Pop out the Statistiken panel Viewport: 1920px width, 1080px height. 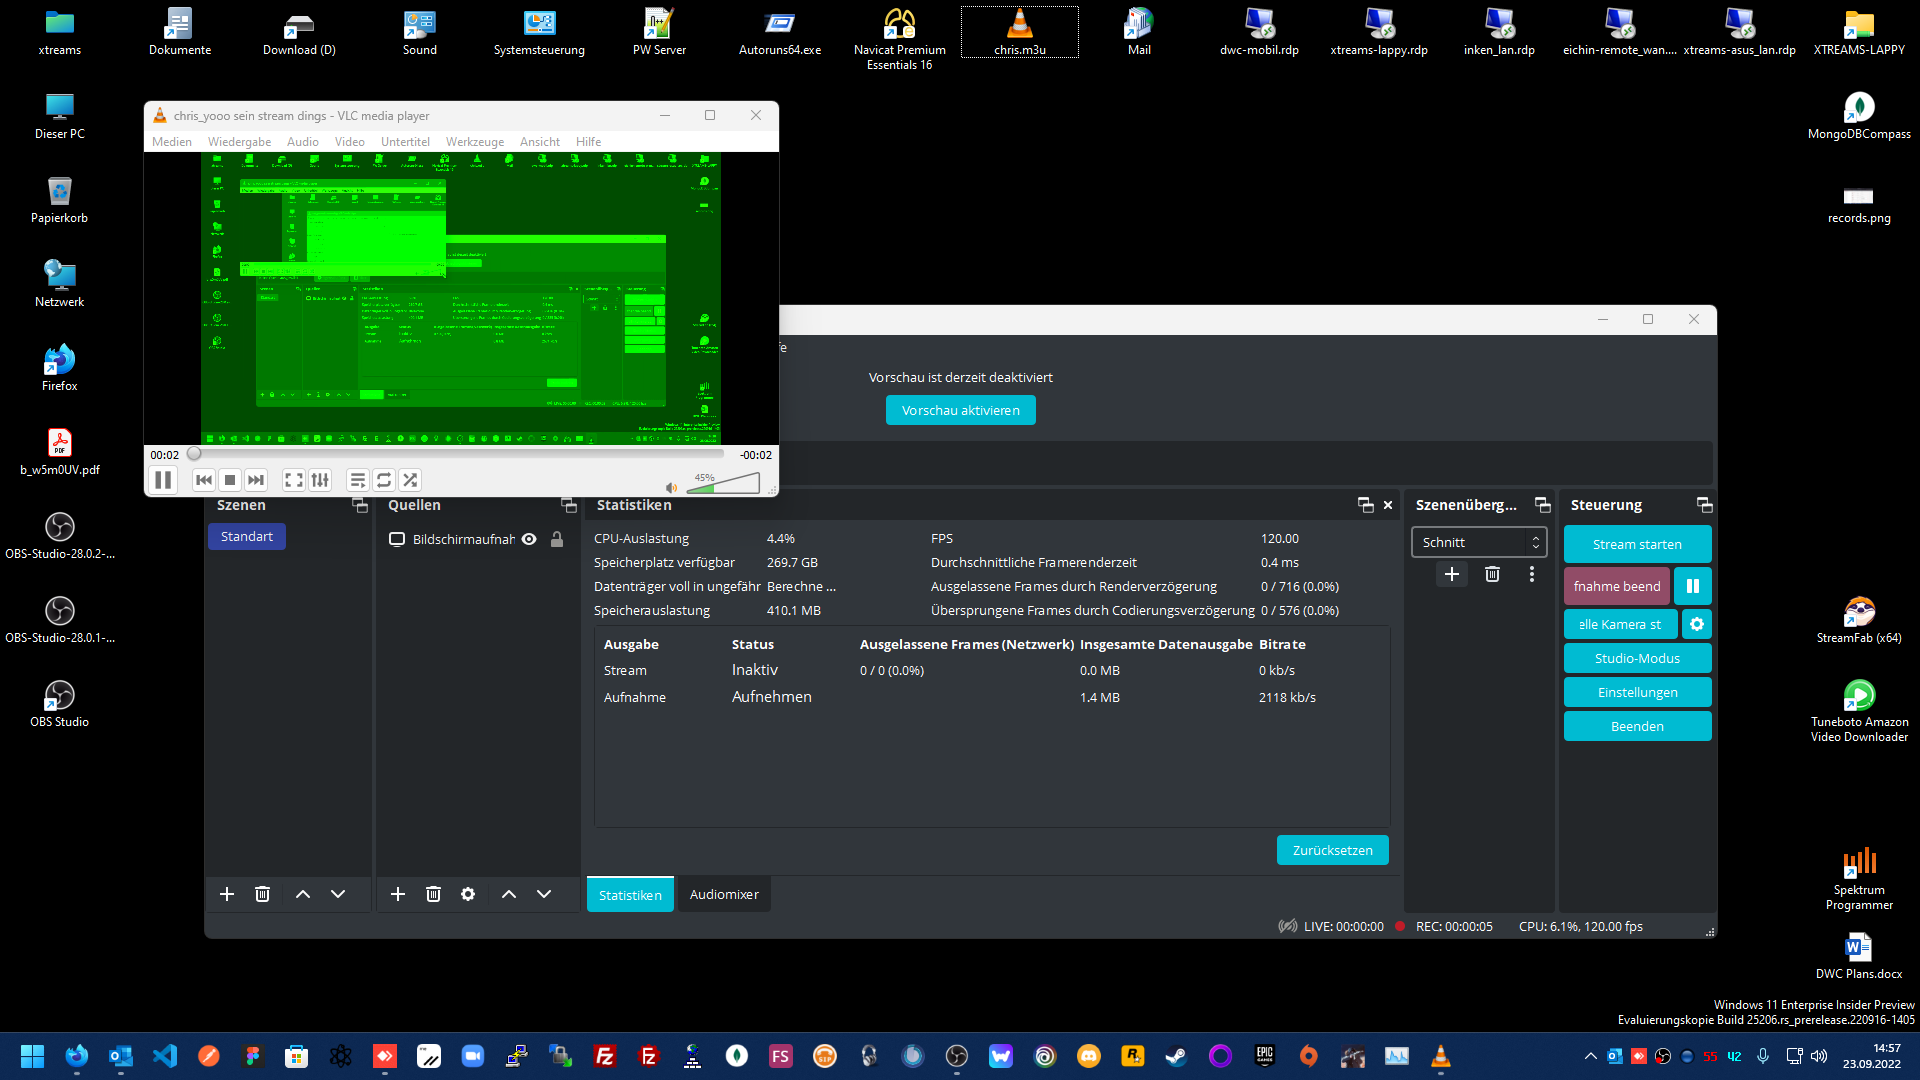(1365, 505)
